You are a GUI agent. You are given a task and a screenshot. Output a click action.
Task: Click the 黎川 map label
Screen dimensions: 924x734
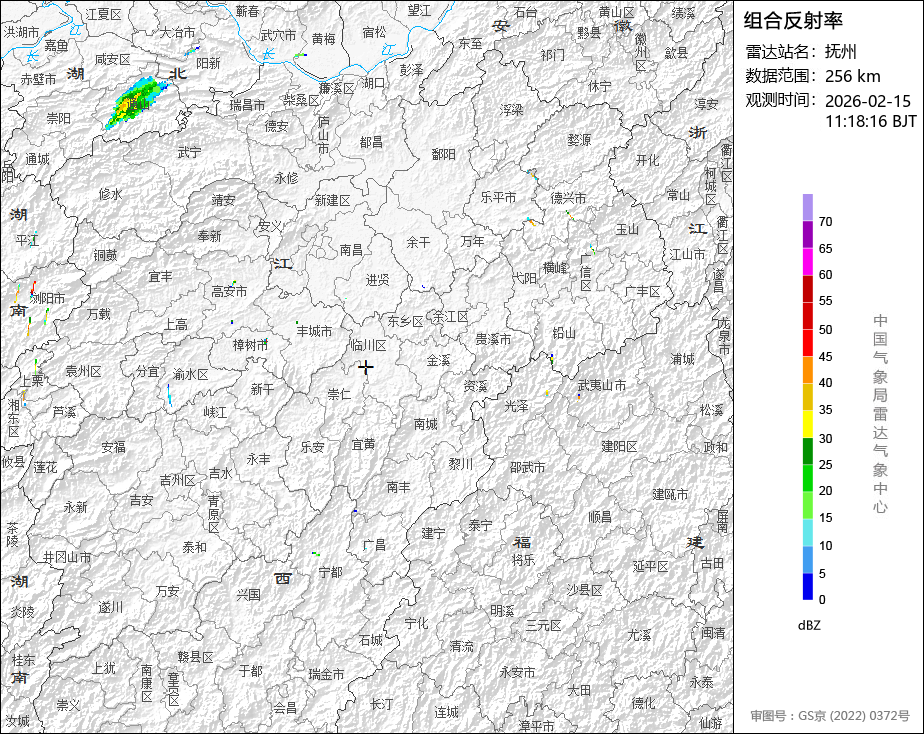tap(460, 464)
